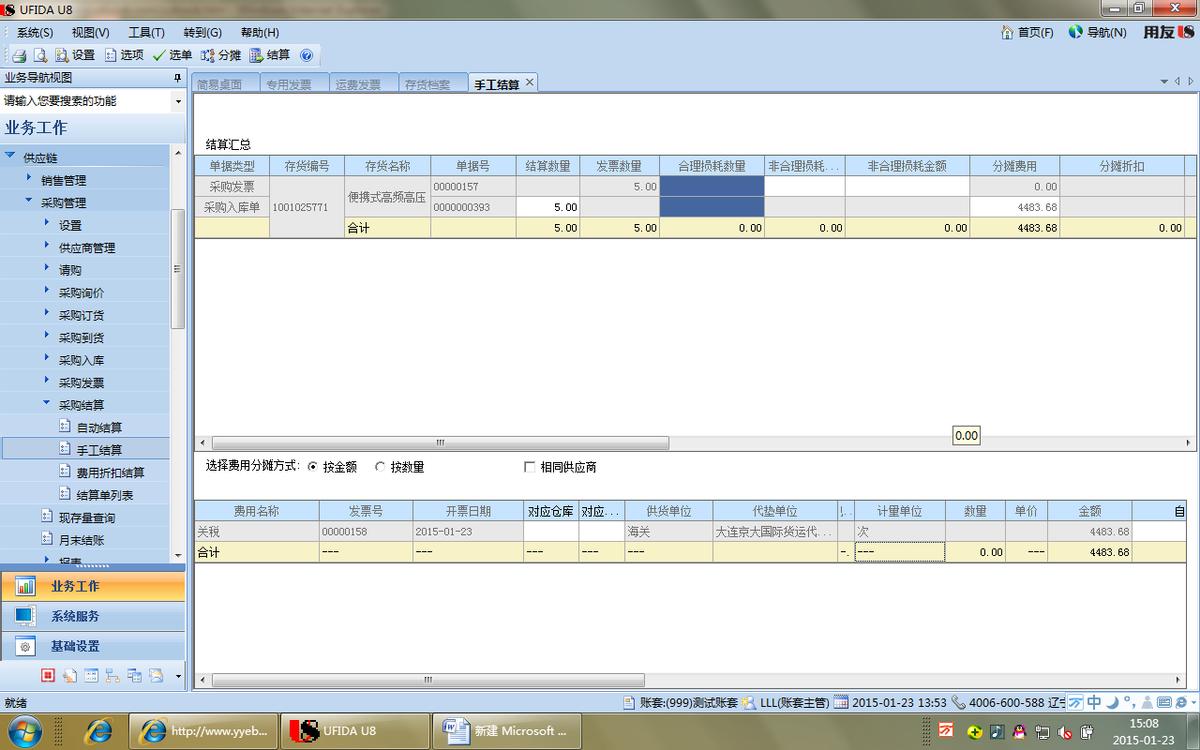Screen dimensions: 1200x750
Task: Click the print icon in the toolbar
Action: point(19,55)
